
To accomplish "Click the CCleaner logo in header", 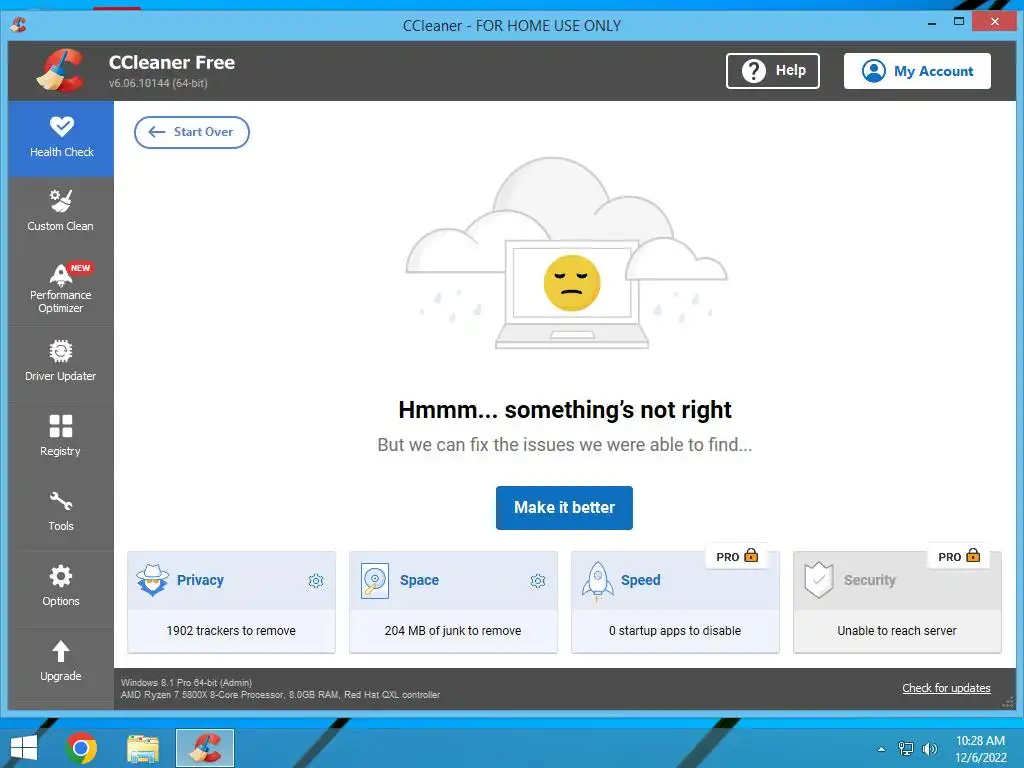I will [x=61, y=71].
